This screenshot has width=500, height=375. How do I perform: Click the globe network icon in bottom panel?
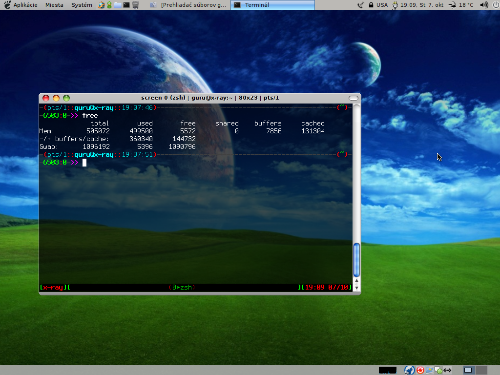(x=409, y=370)
